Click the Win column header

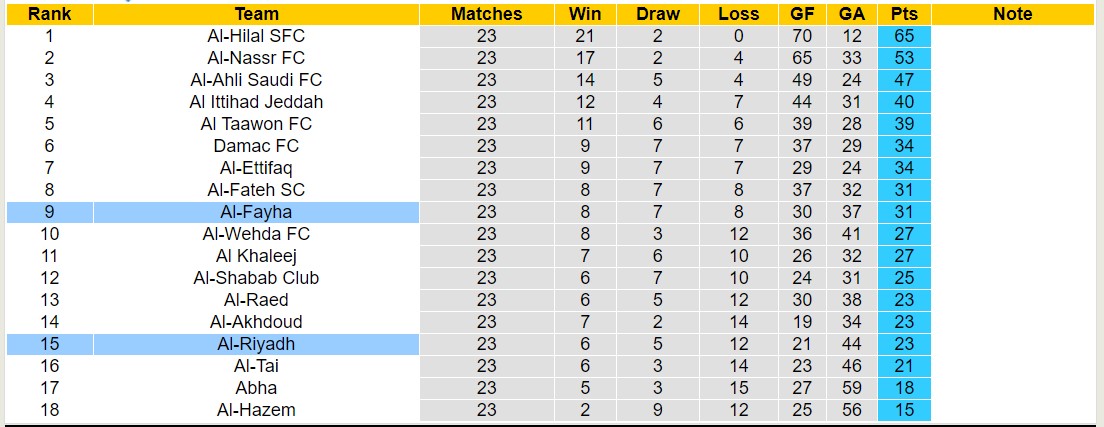click(585, 14)
